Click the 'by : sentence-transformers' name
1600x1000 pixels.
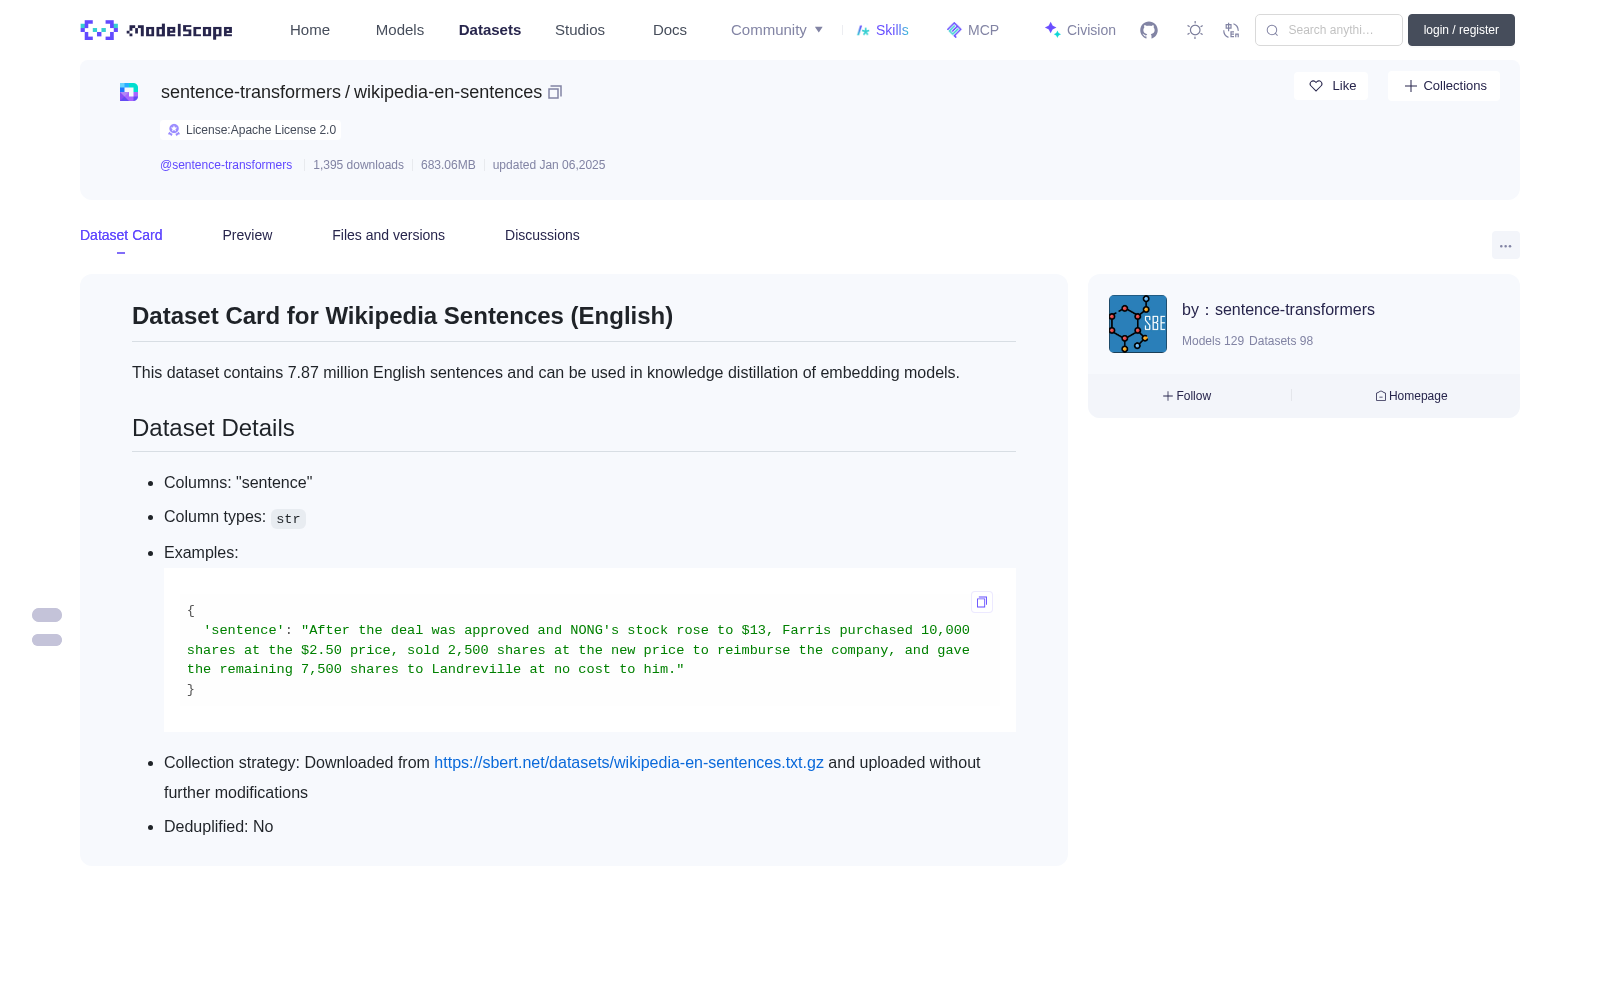[1278, 310]
